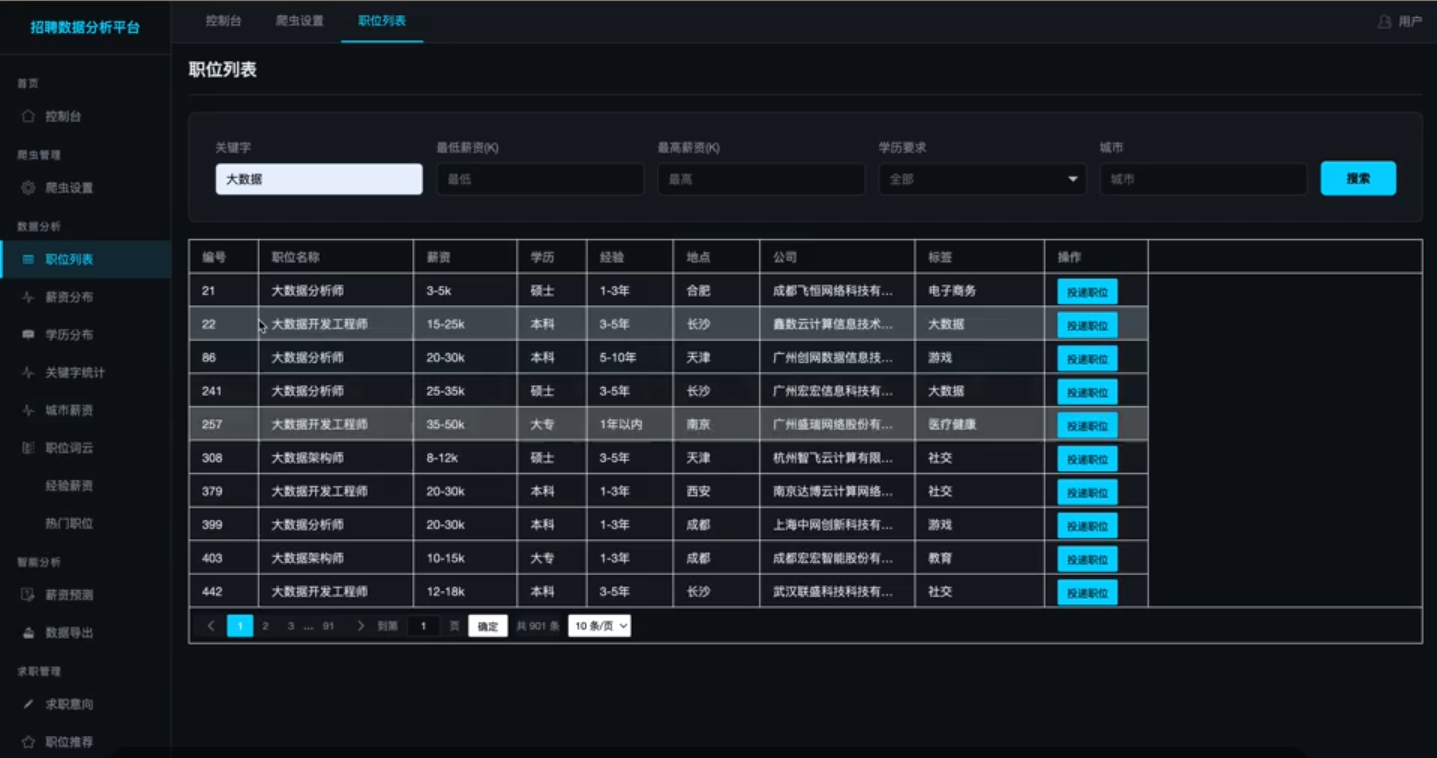Click the 搜索 search button
This screenshot has width=1437, height=758.
(1358, 178)
